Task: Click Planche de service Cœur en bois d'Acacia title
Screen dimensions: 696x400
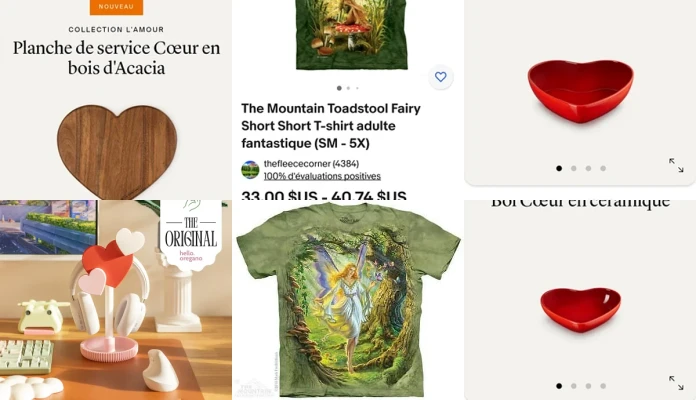Action: pyautogui.click(x=116, y=58)
